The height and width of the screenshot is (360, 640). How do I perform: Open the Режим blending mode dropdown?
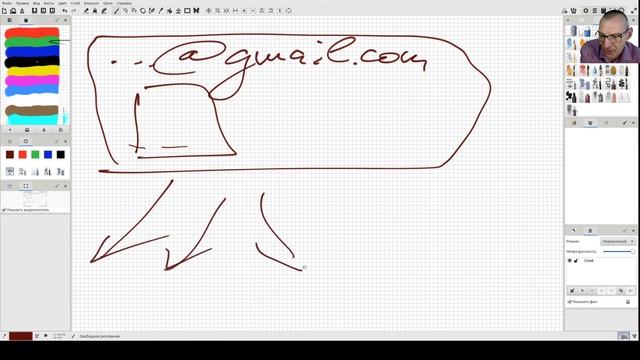point(617,242)
